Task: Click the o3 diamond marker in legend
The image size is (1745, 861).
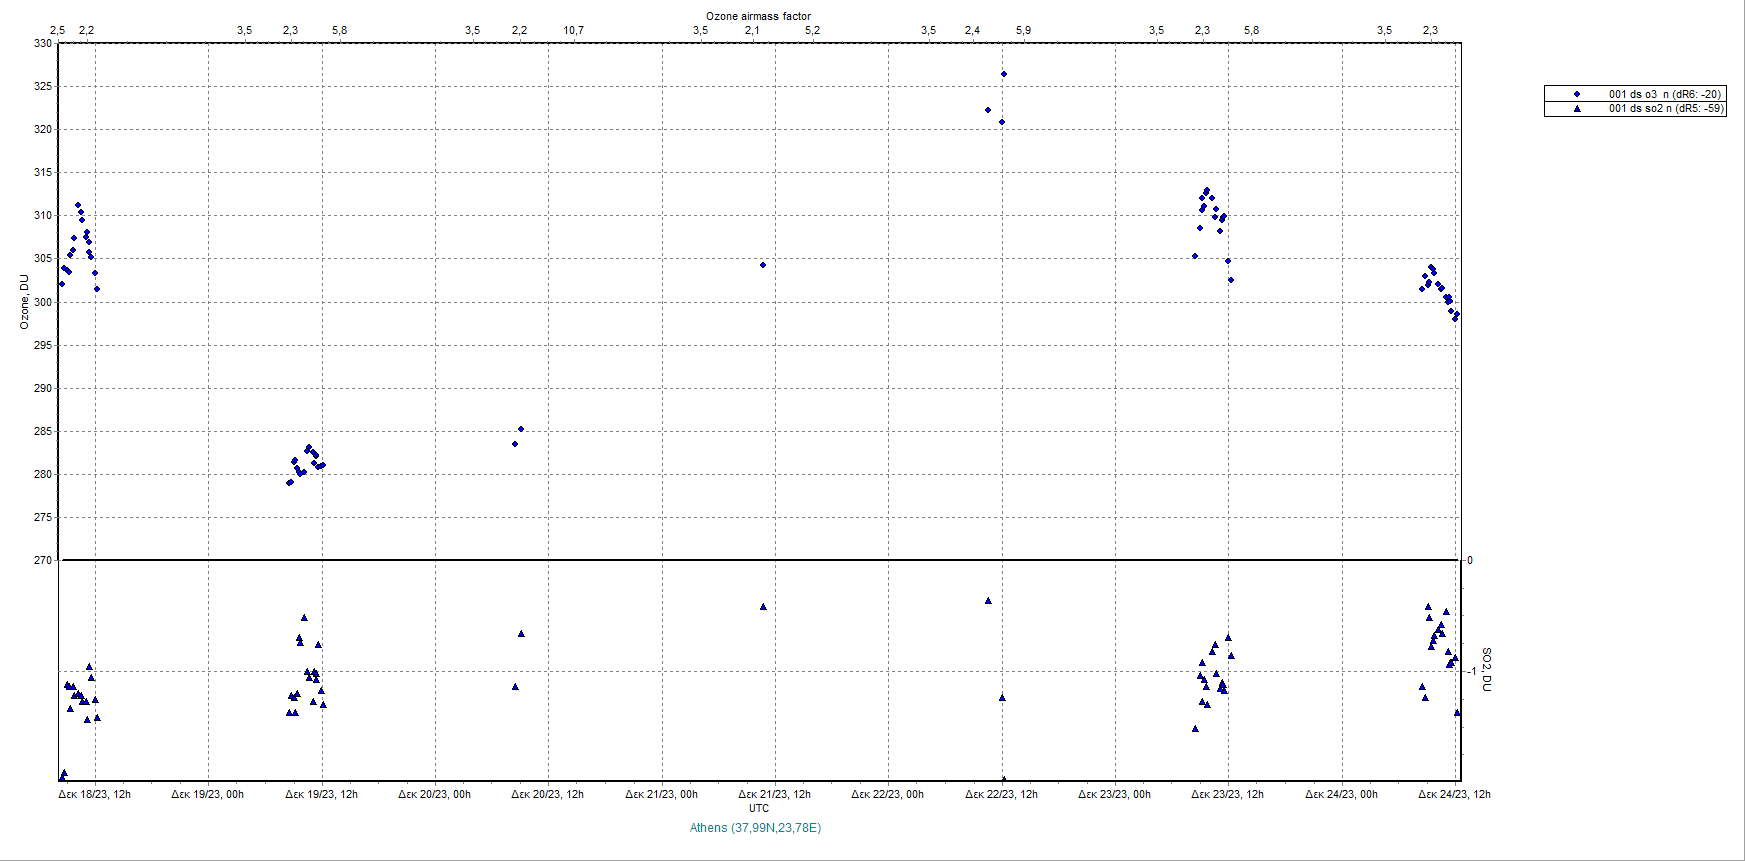Action: [x=1577, y=94]
